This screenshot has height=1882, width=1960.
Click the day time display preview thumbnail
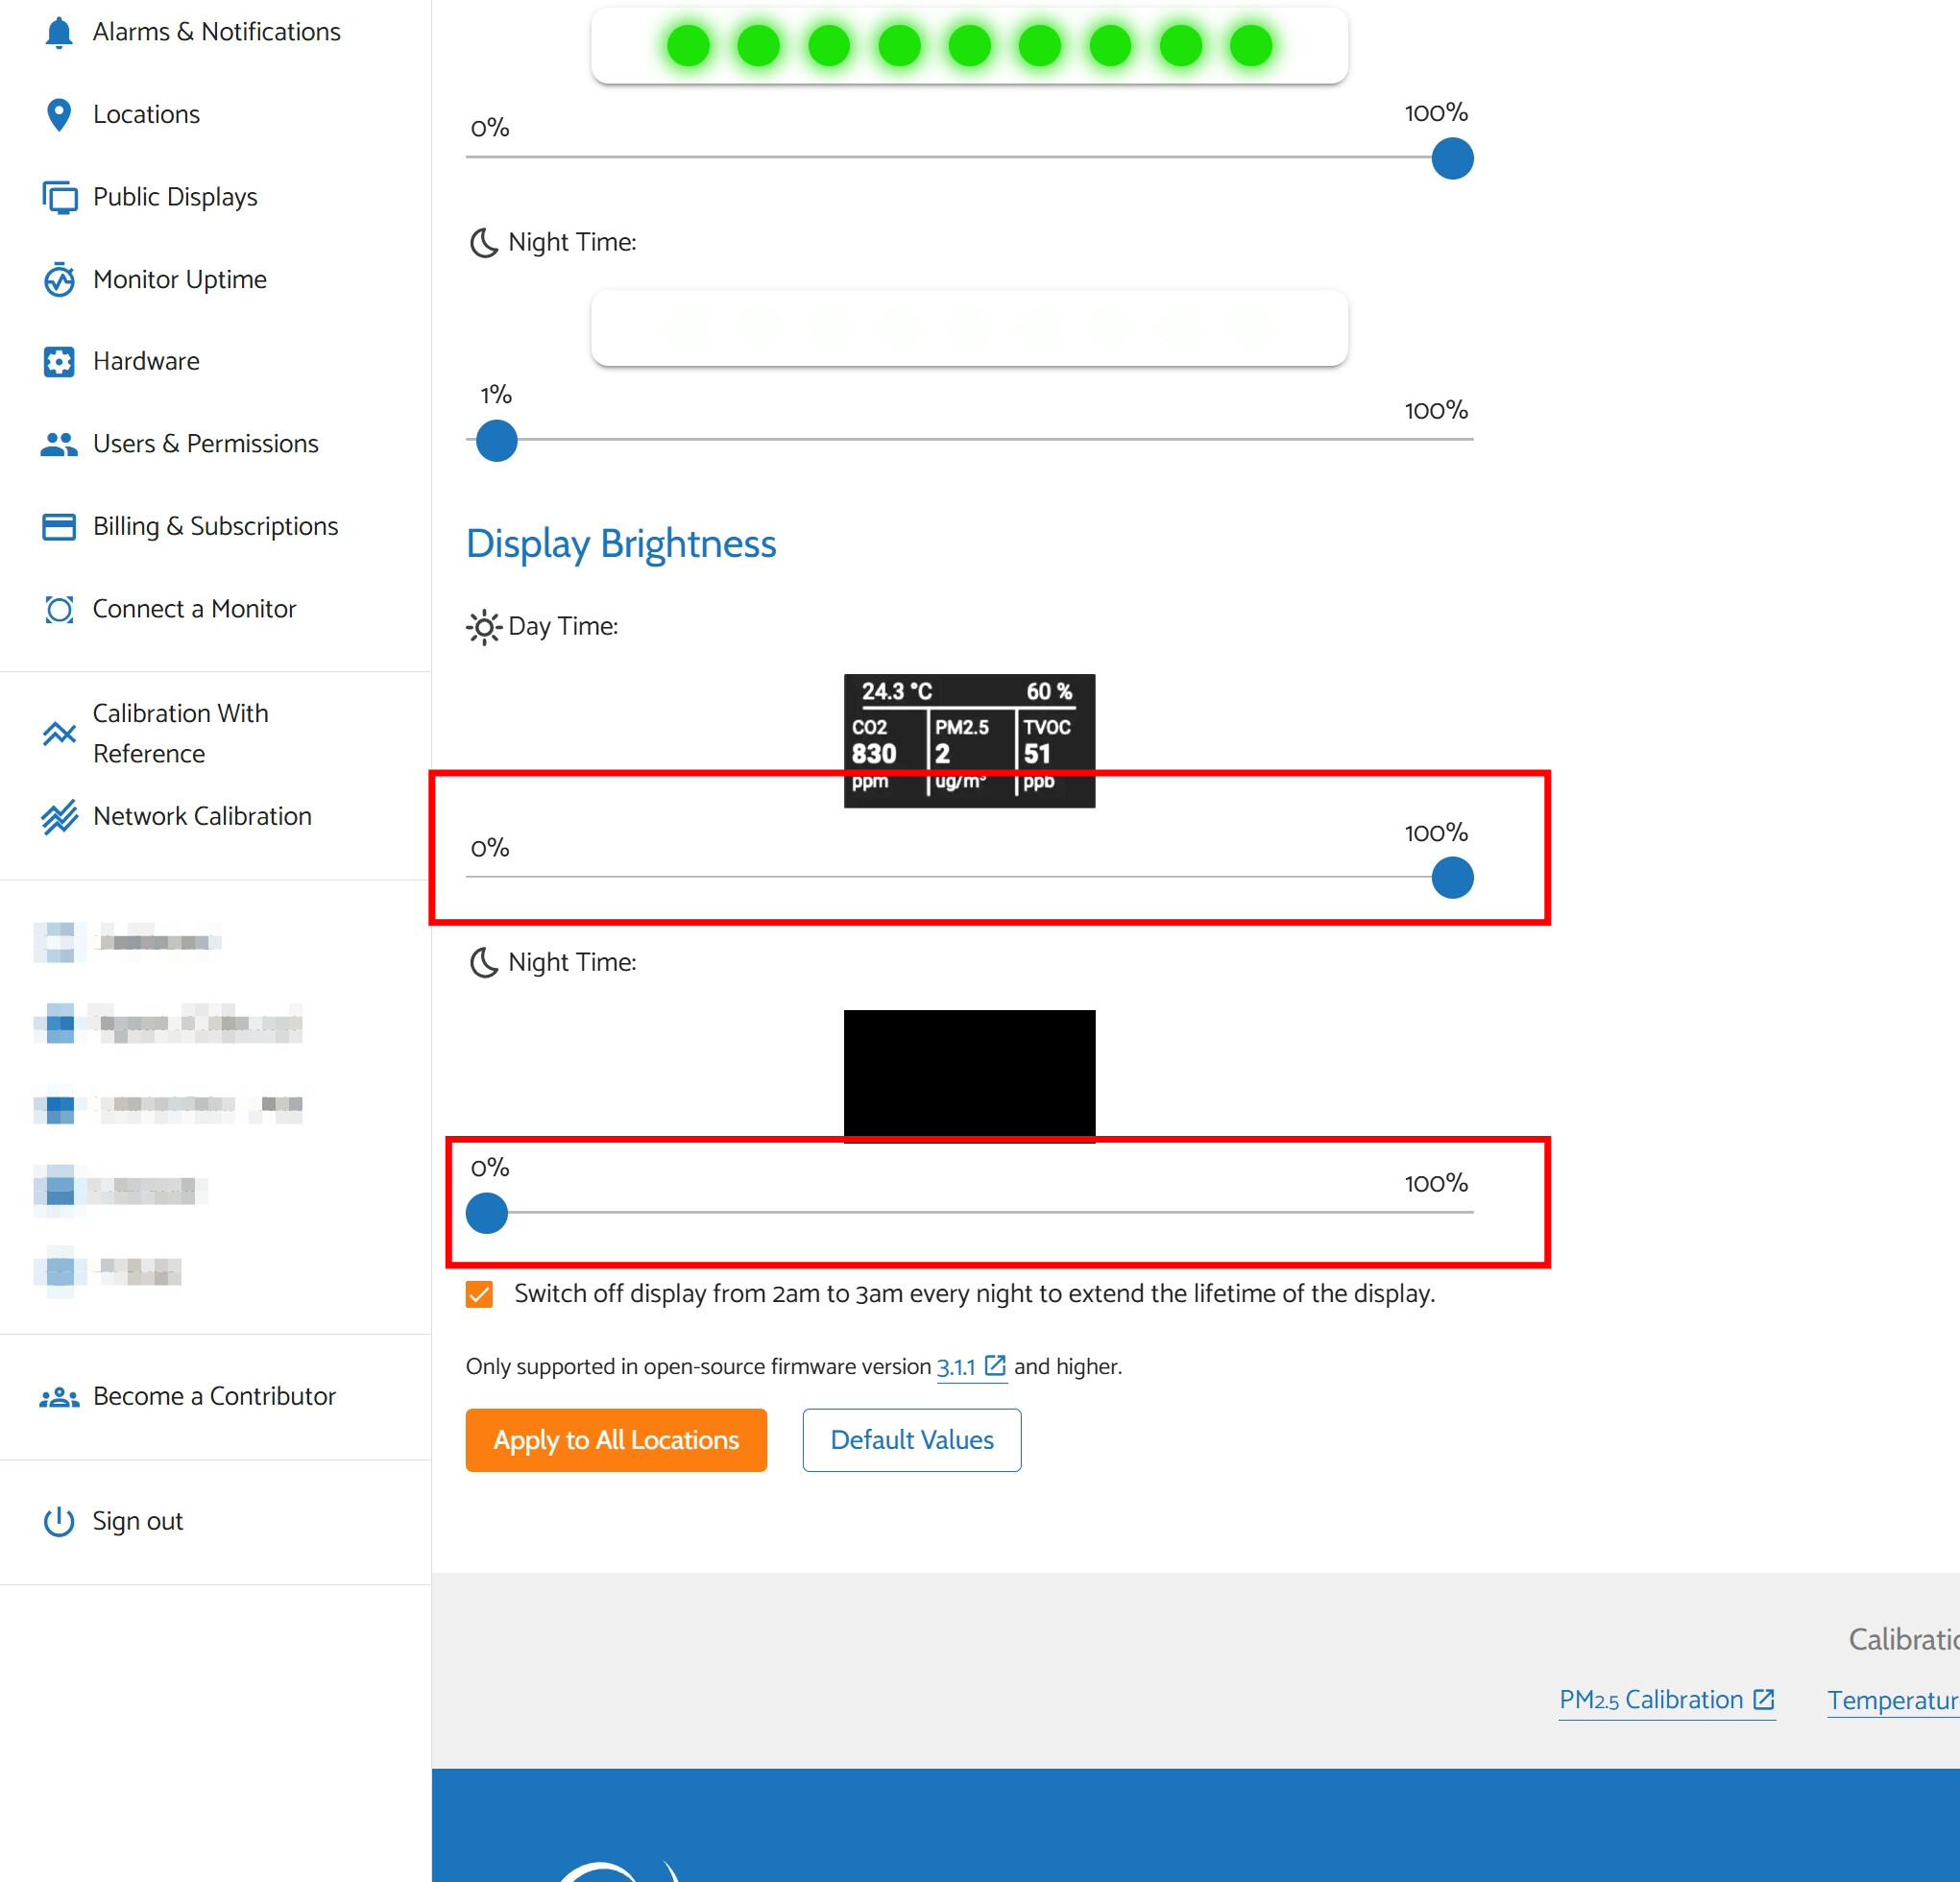click(969, 740)
